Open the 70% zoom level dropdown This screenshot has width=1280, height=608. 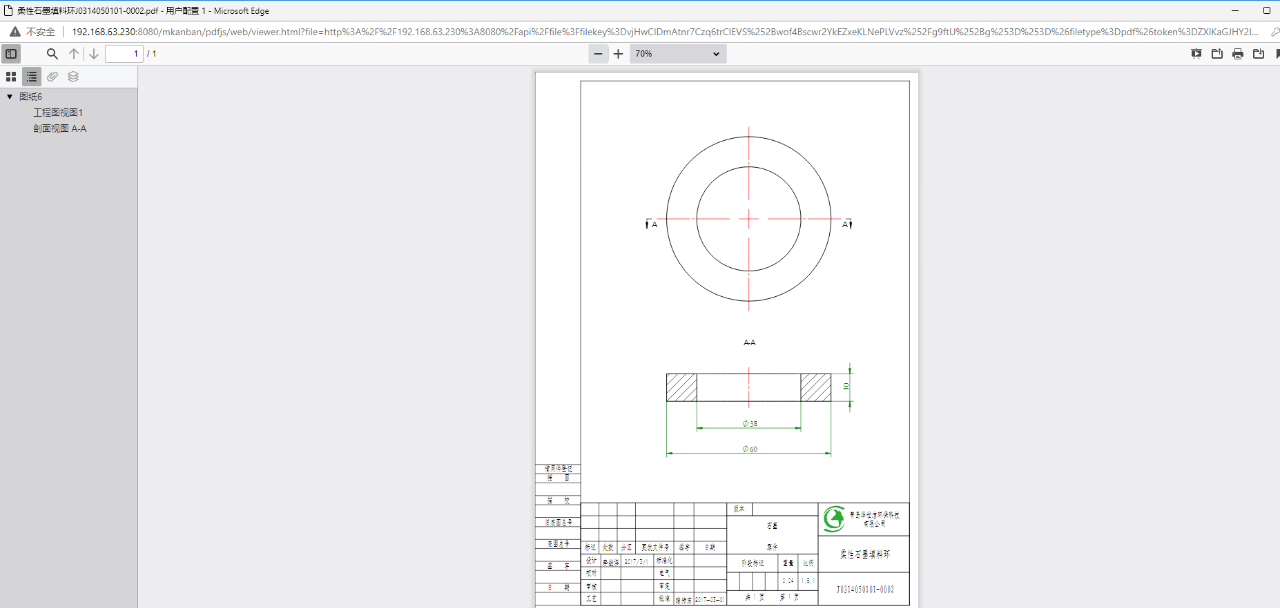click(x=677, y=54)
